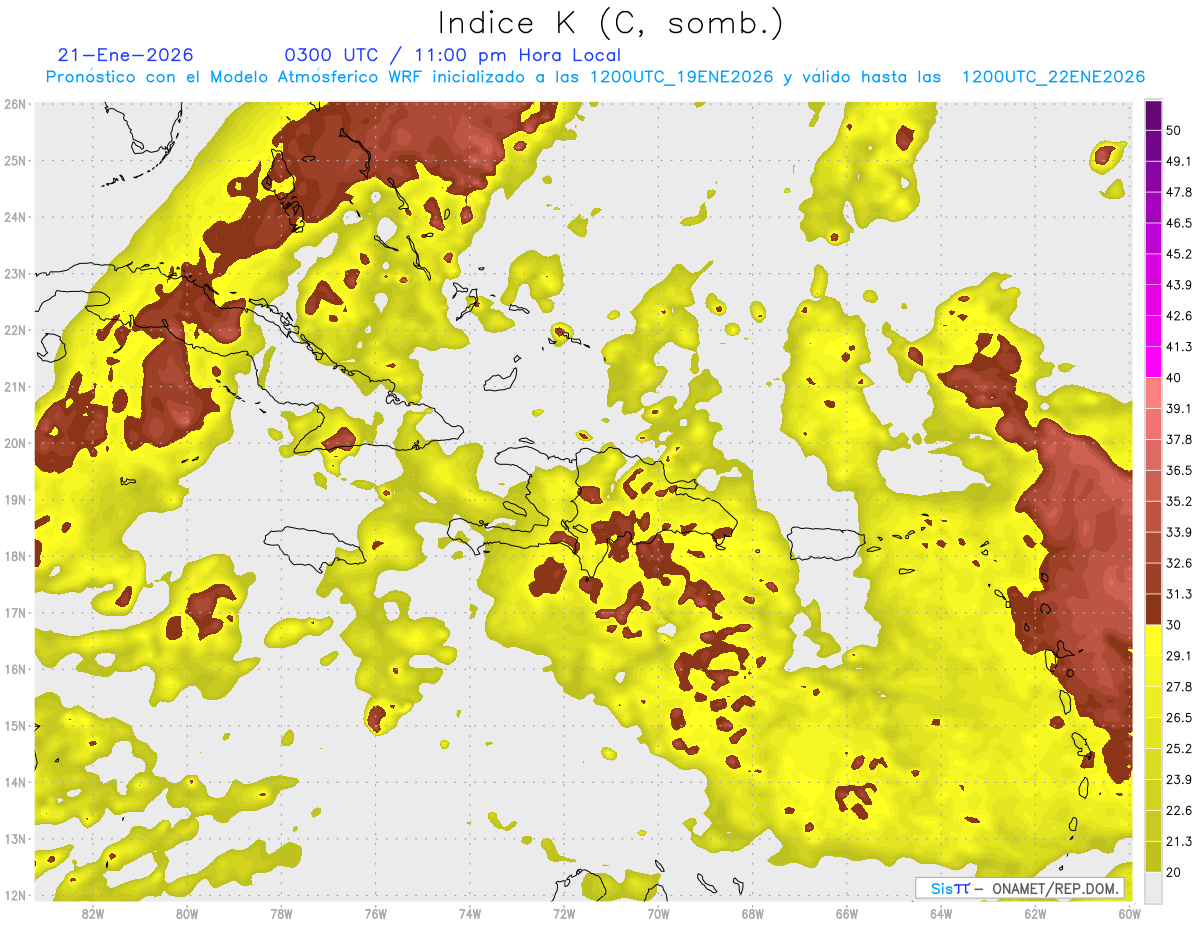Click the longitude label "62W"
This screenshot has width=1200, height=927.
point(1035,913)
